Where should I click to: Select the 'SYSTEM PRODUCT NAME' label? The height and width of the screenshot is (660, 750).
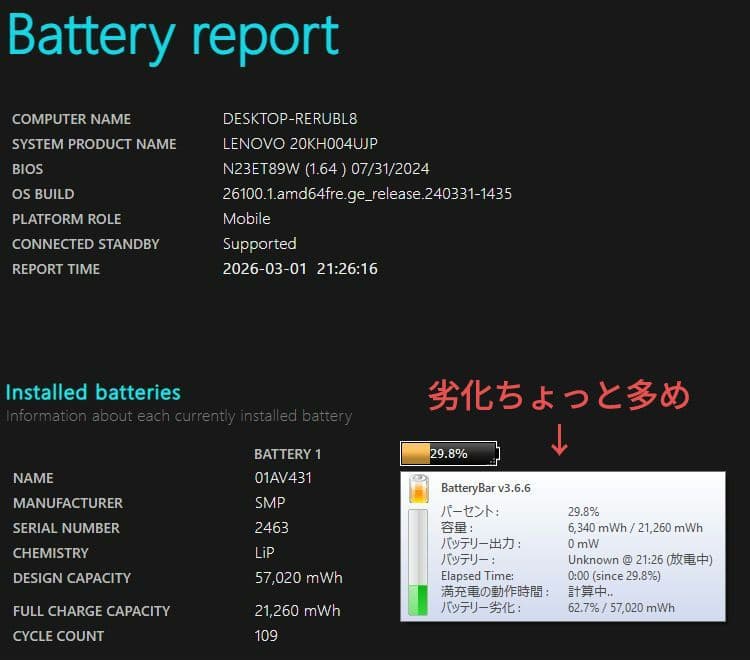94,144
